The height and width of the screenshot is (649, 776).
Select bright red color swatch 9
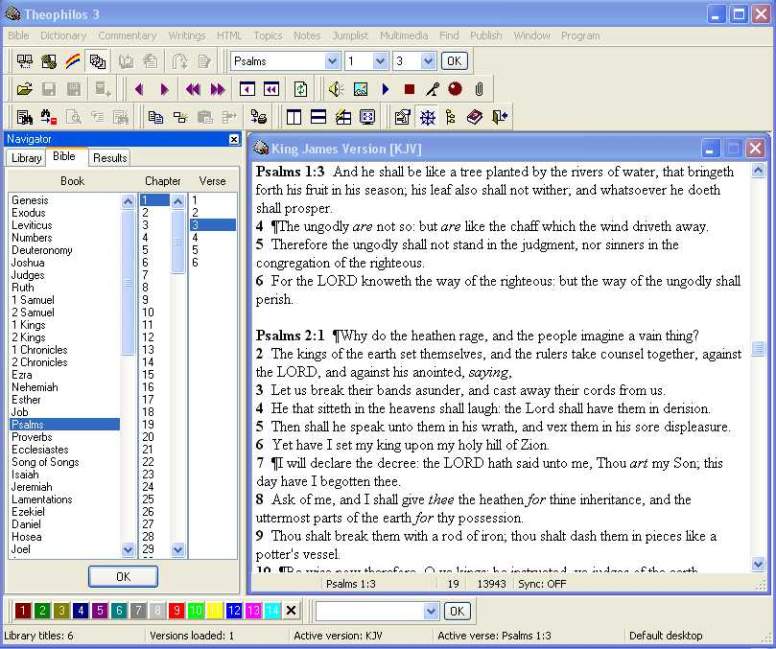(x=176, y=611)
